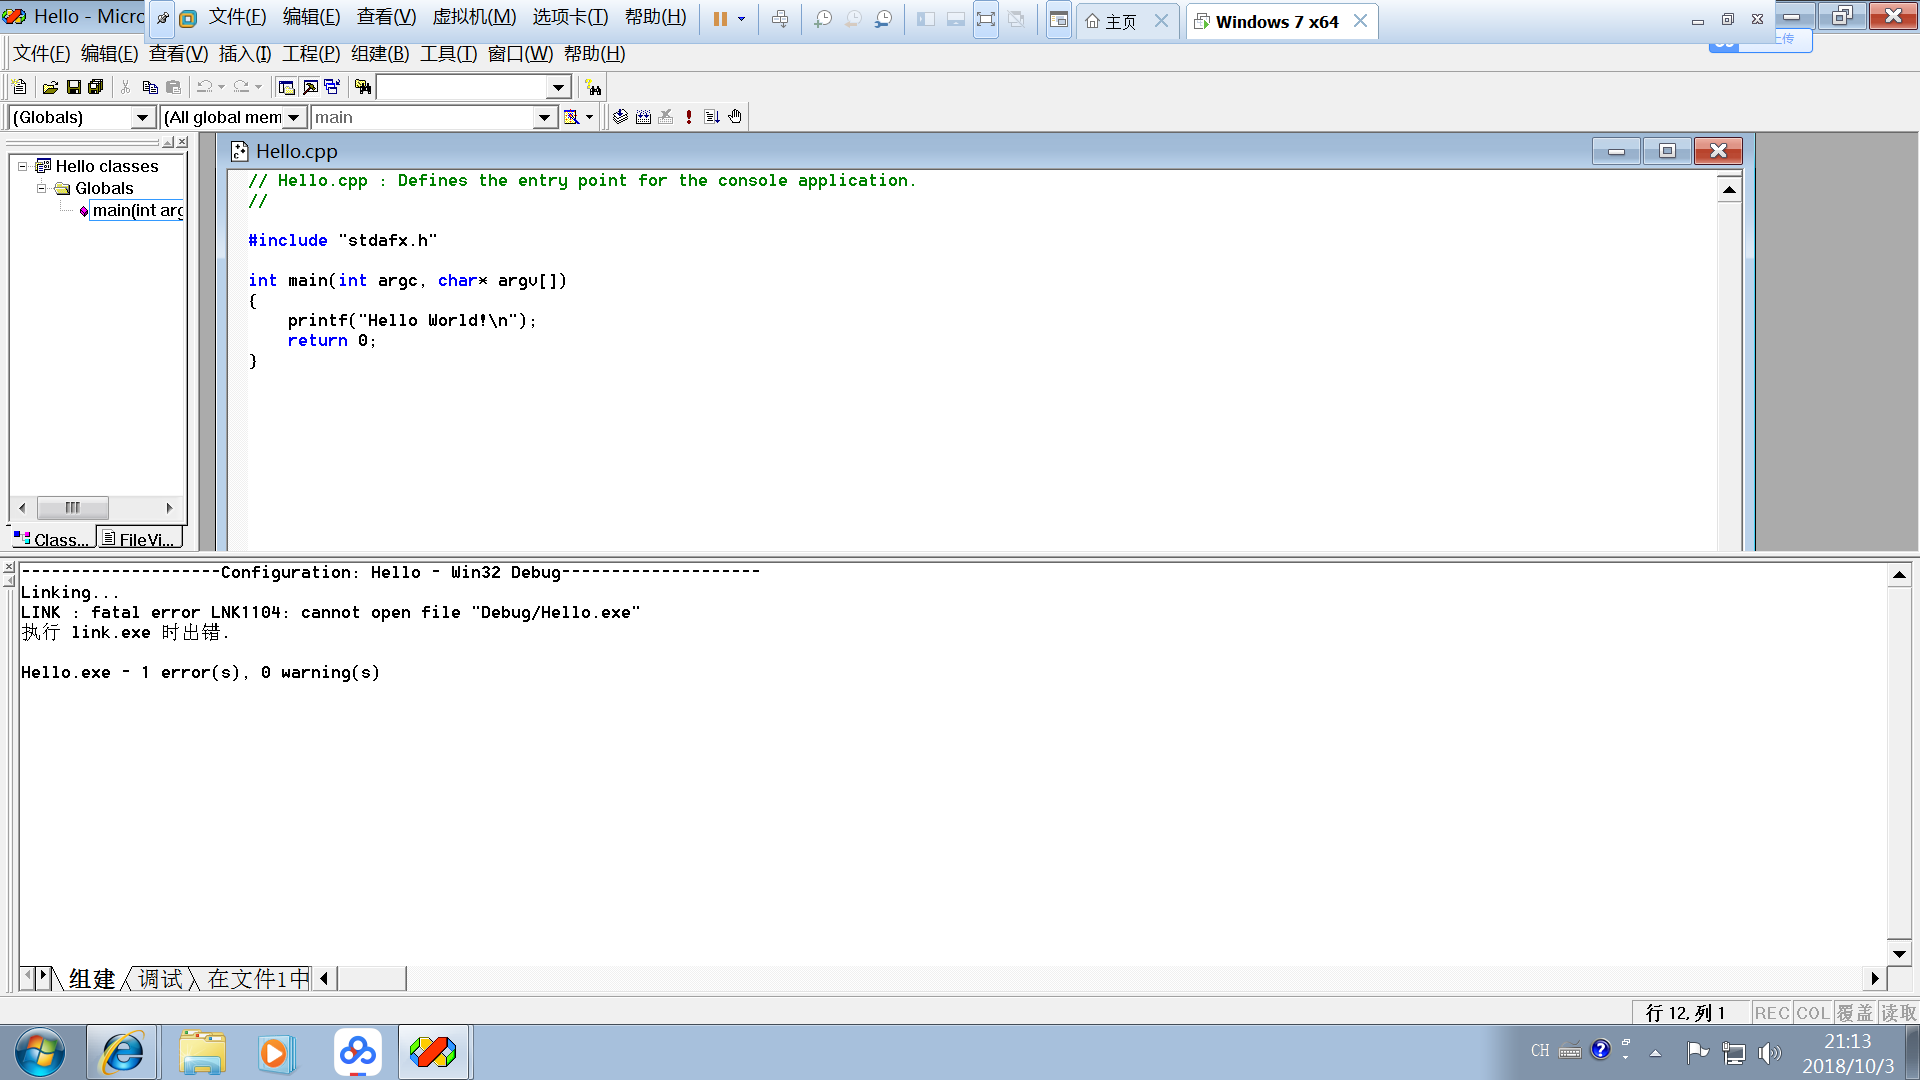Create a new text file

(19, 88)
